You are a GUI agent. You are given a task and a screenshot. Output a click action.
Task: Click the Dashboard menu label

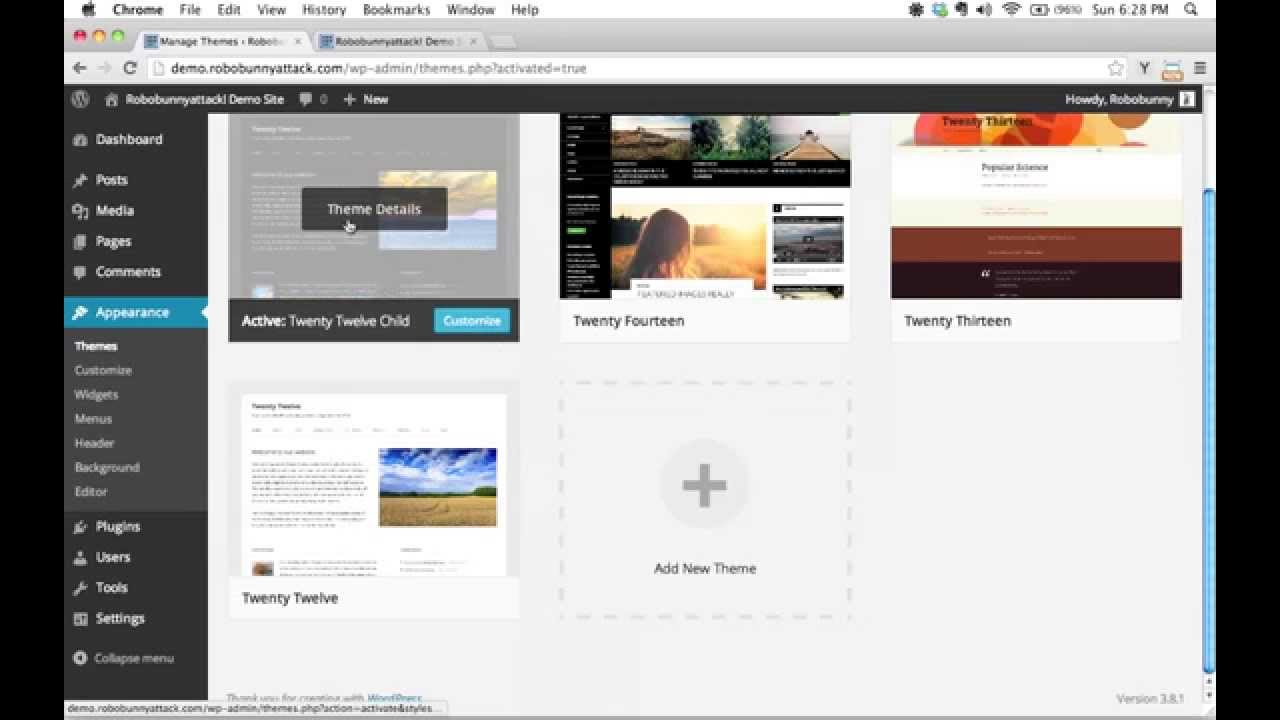129,140
